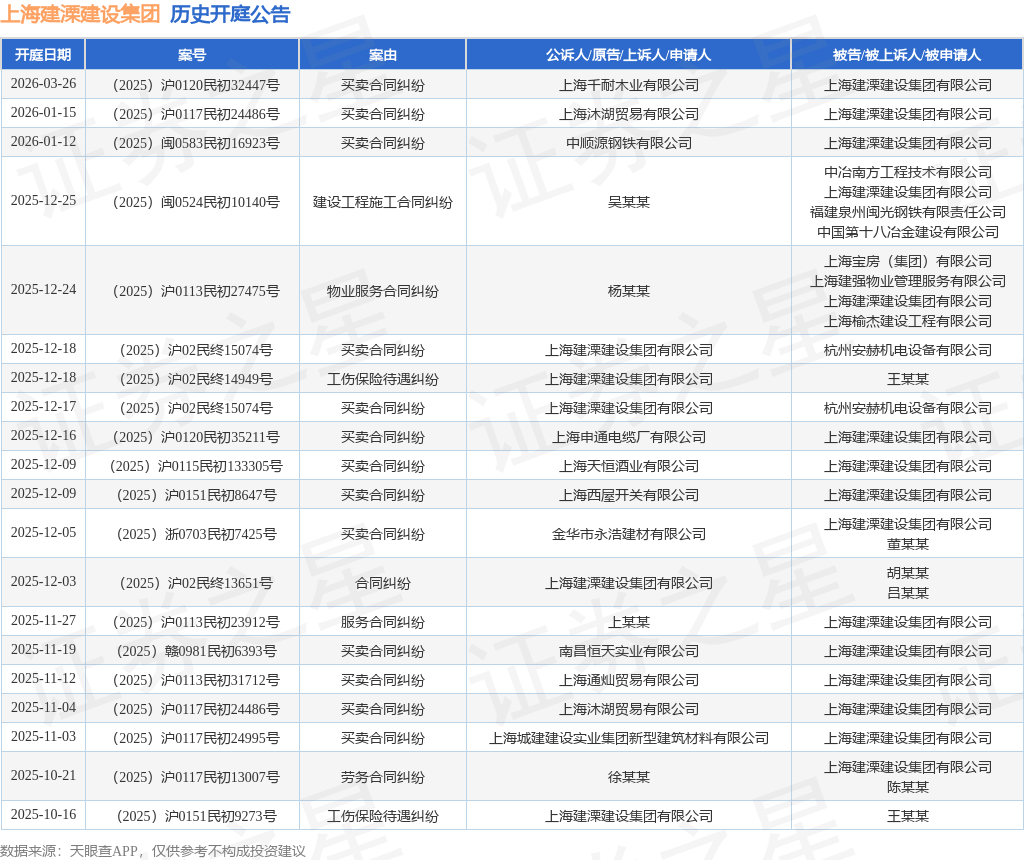The image size is (1024, 860).
Task: Click plaintiff 徐某某
Action: click(x=628, y=777)
